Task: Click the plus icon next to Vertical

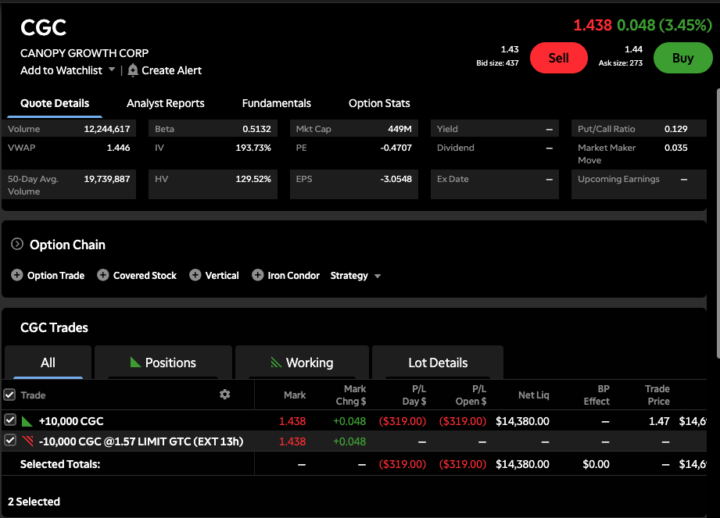Action: (x=195, y=275)
